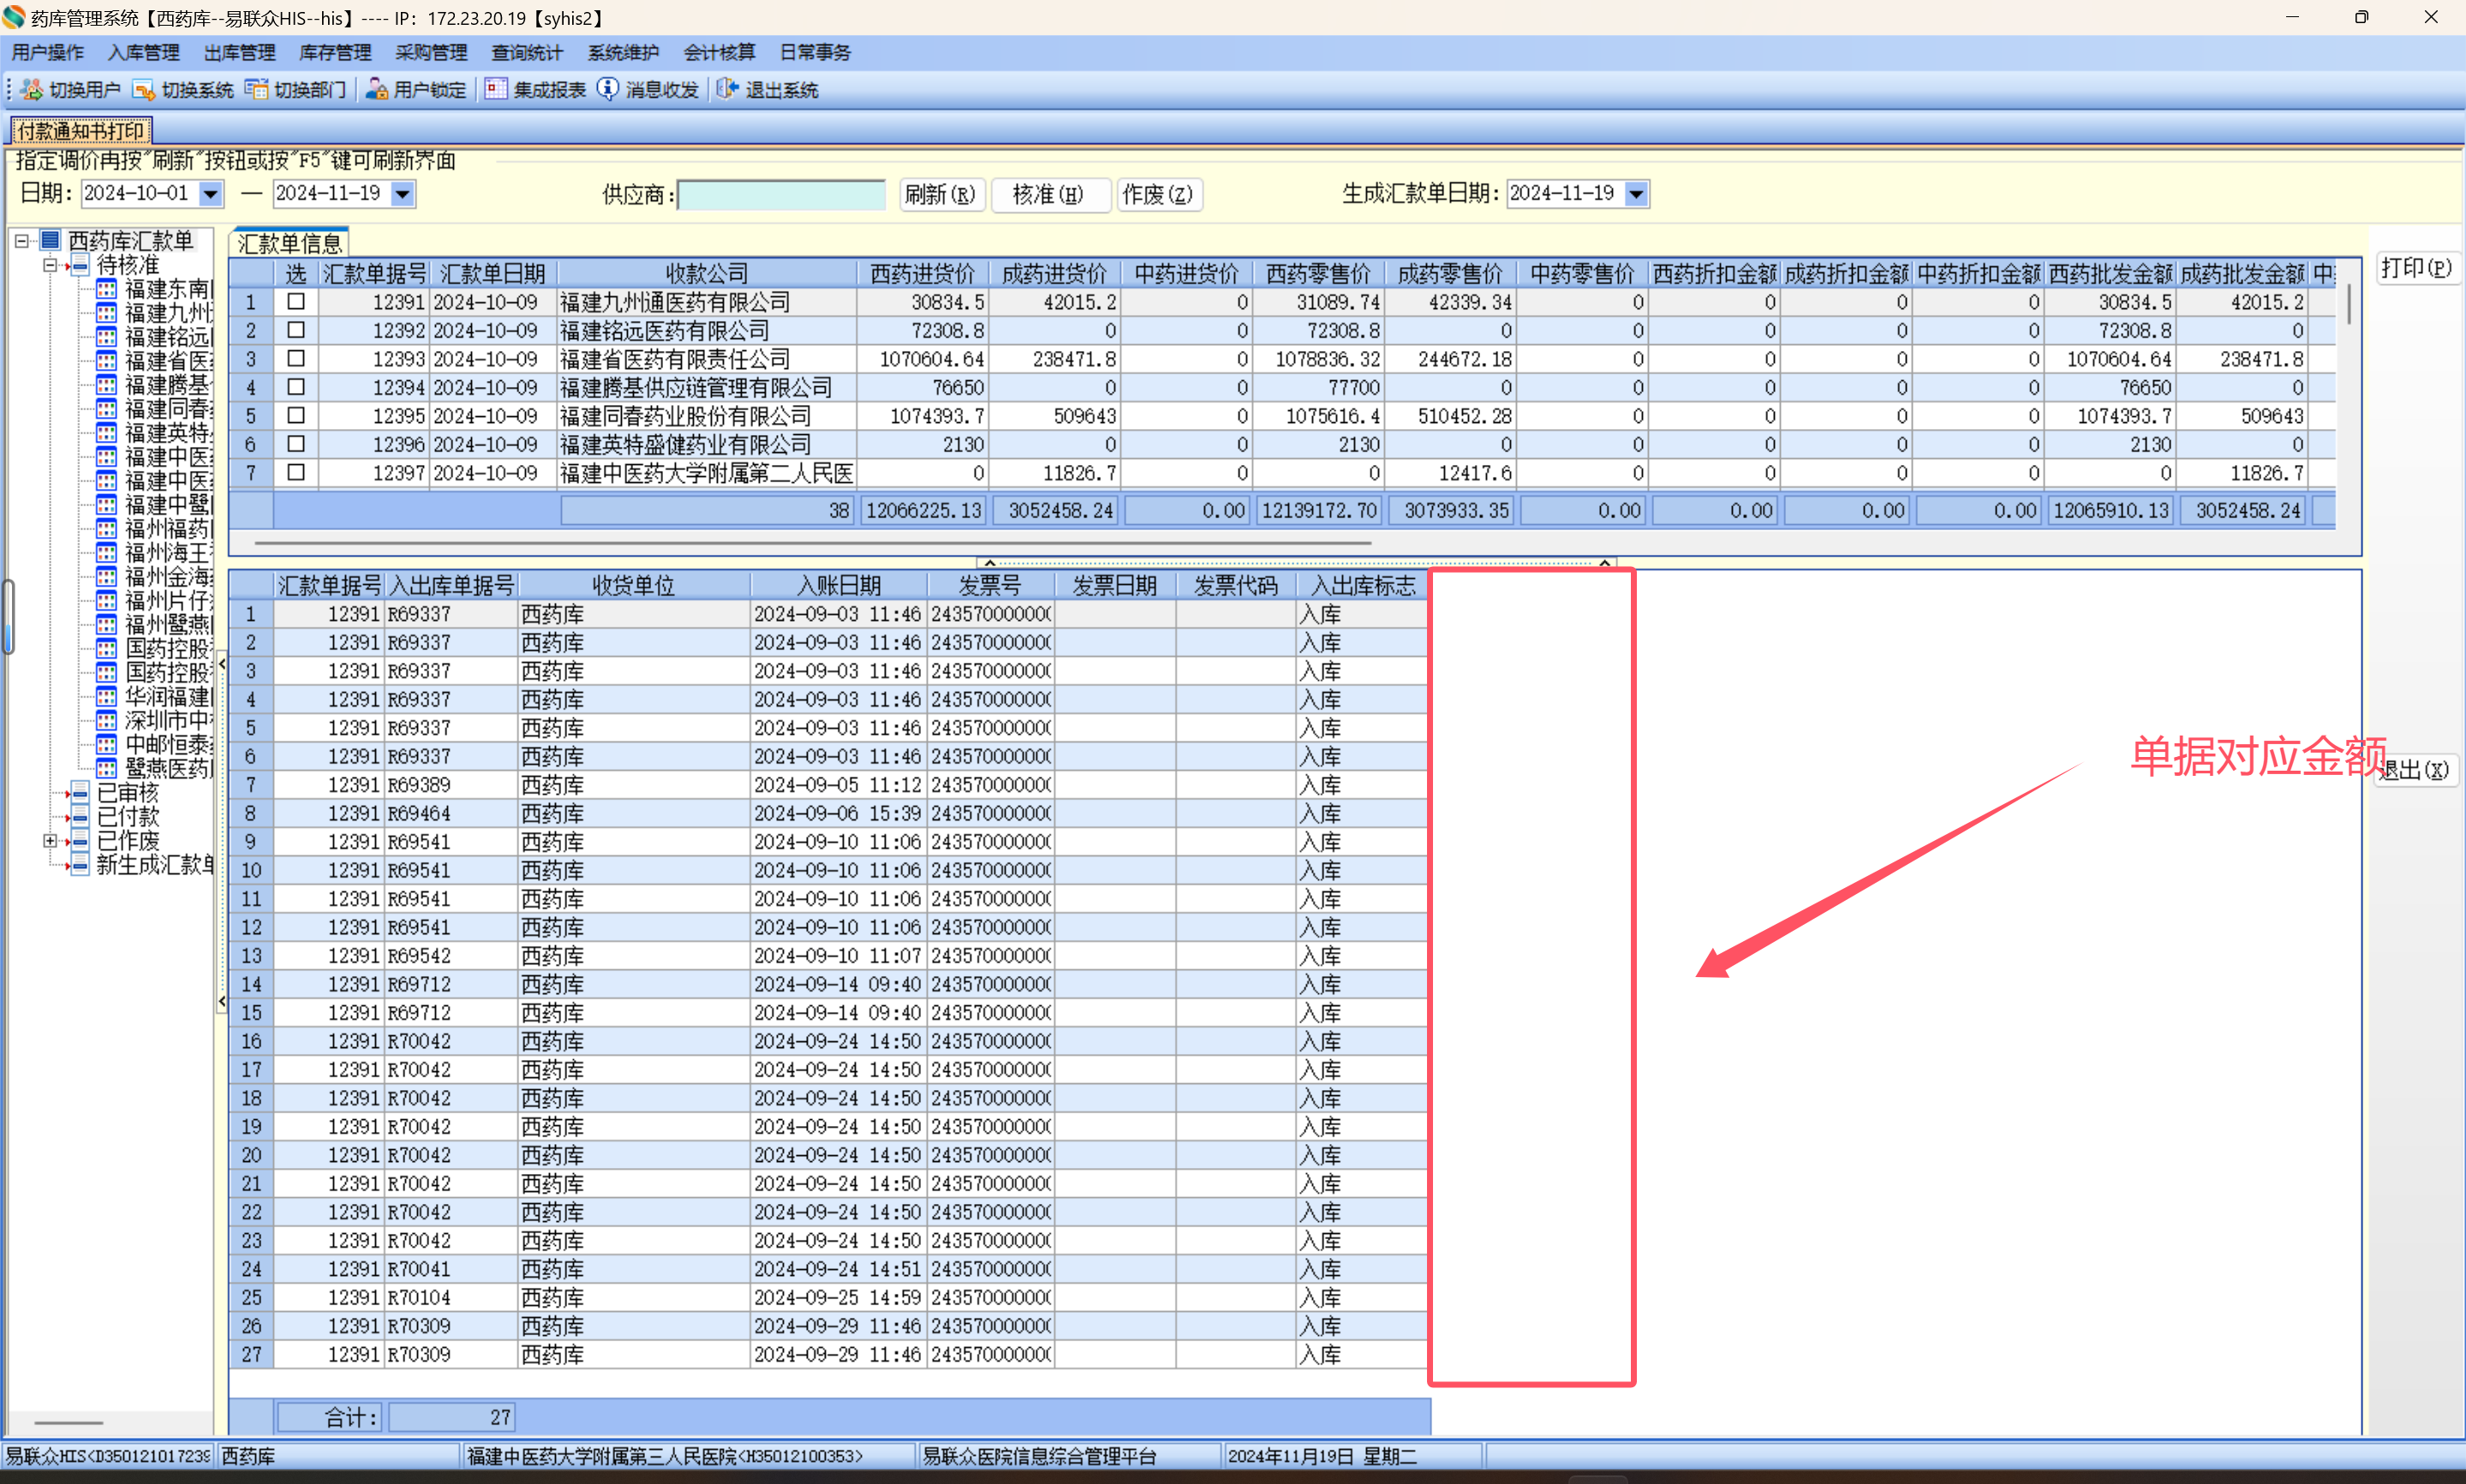2466x1484 pixels.
Task: Click the horizontal scrollbar under 汇款单信息 grid
Action: tap(812, 543)
